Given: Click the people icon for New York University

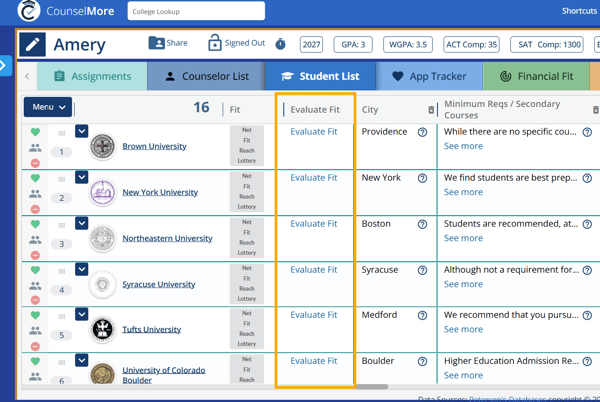Looking at the screenshot, I should (35, 194).
